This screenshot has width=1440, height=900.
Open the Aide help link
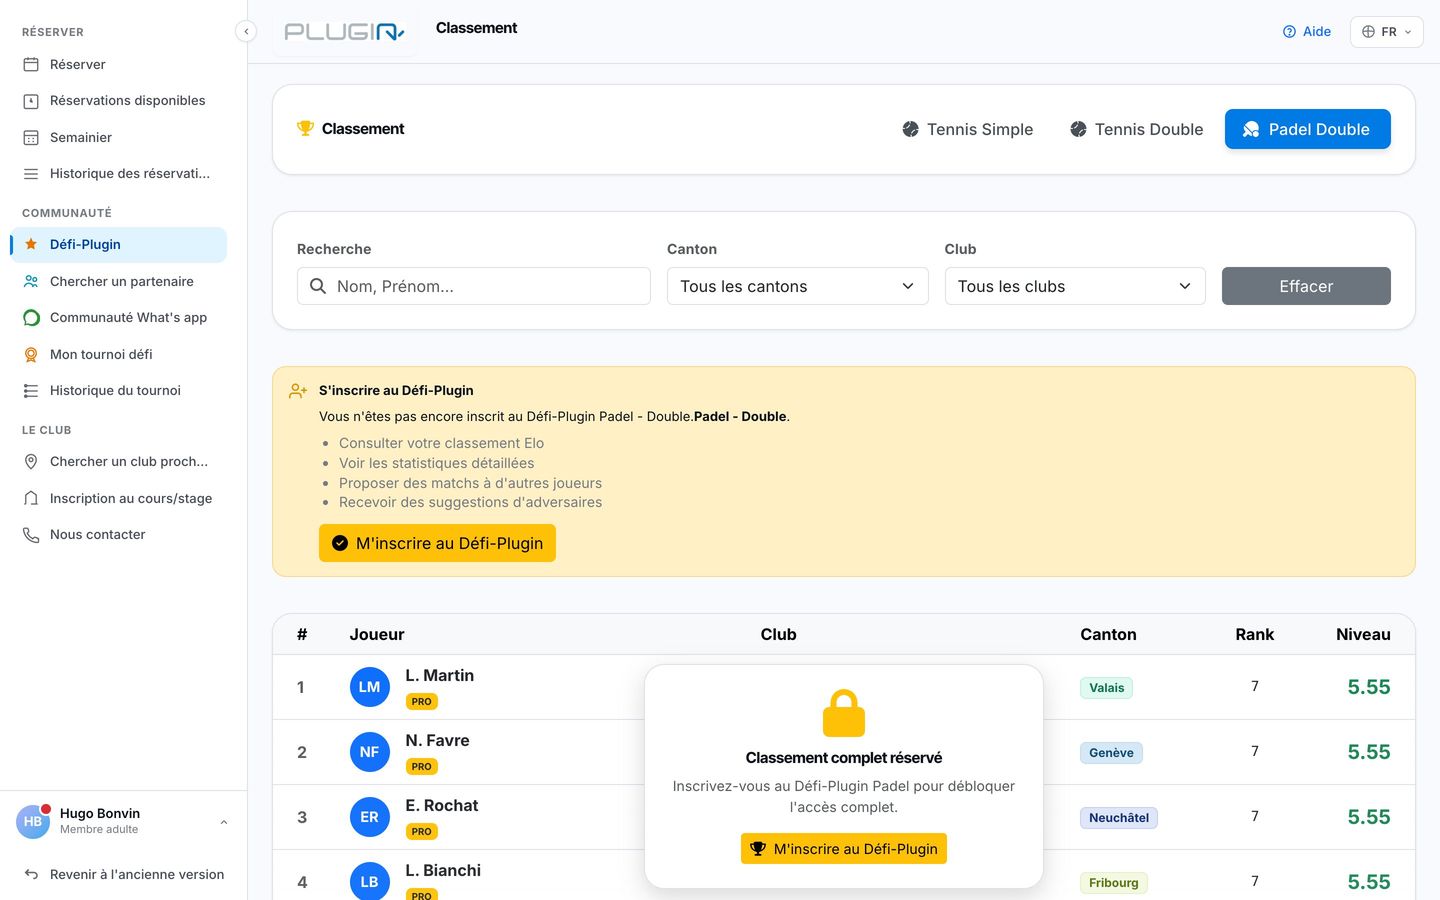1306,32
